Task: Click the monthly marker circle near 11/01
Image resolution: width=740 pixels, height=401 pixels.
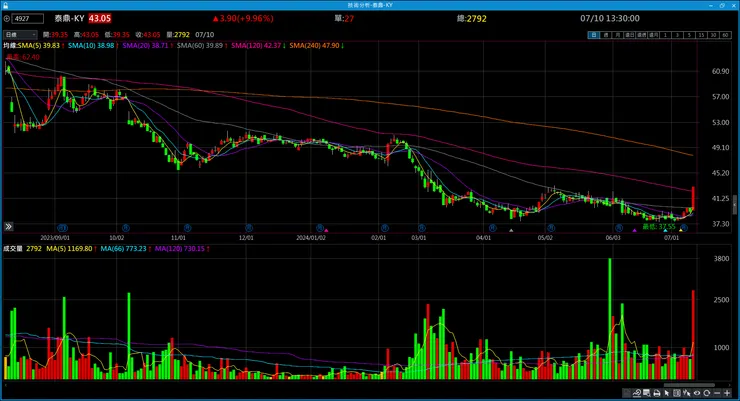Action: (187, 228)
